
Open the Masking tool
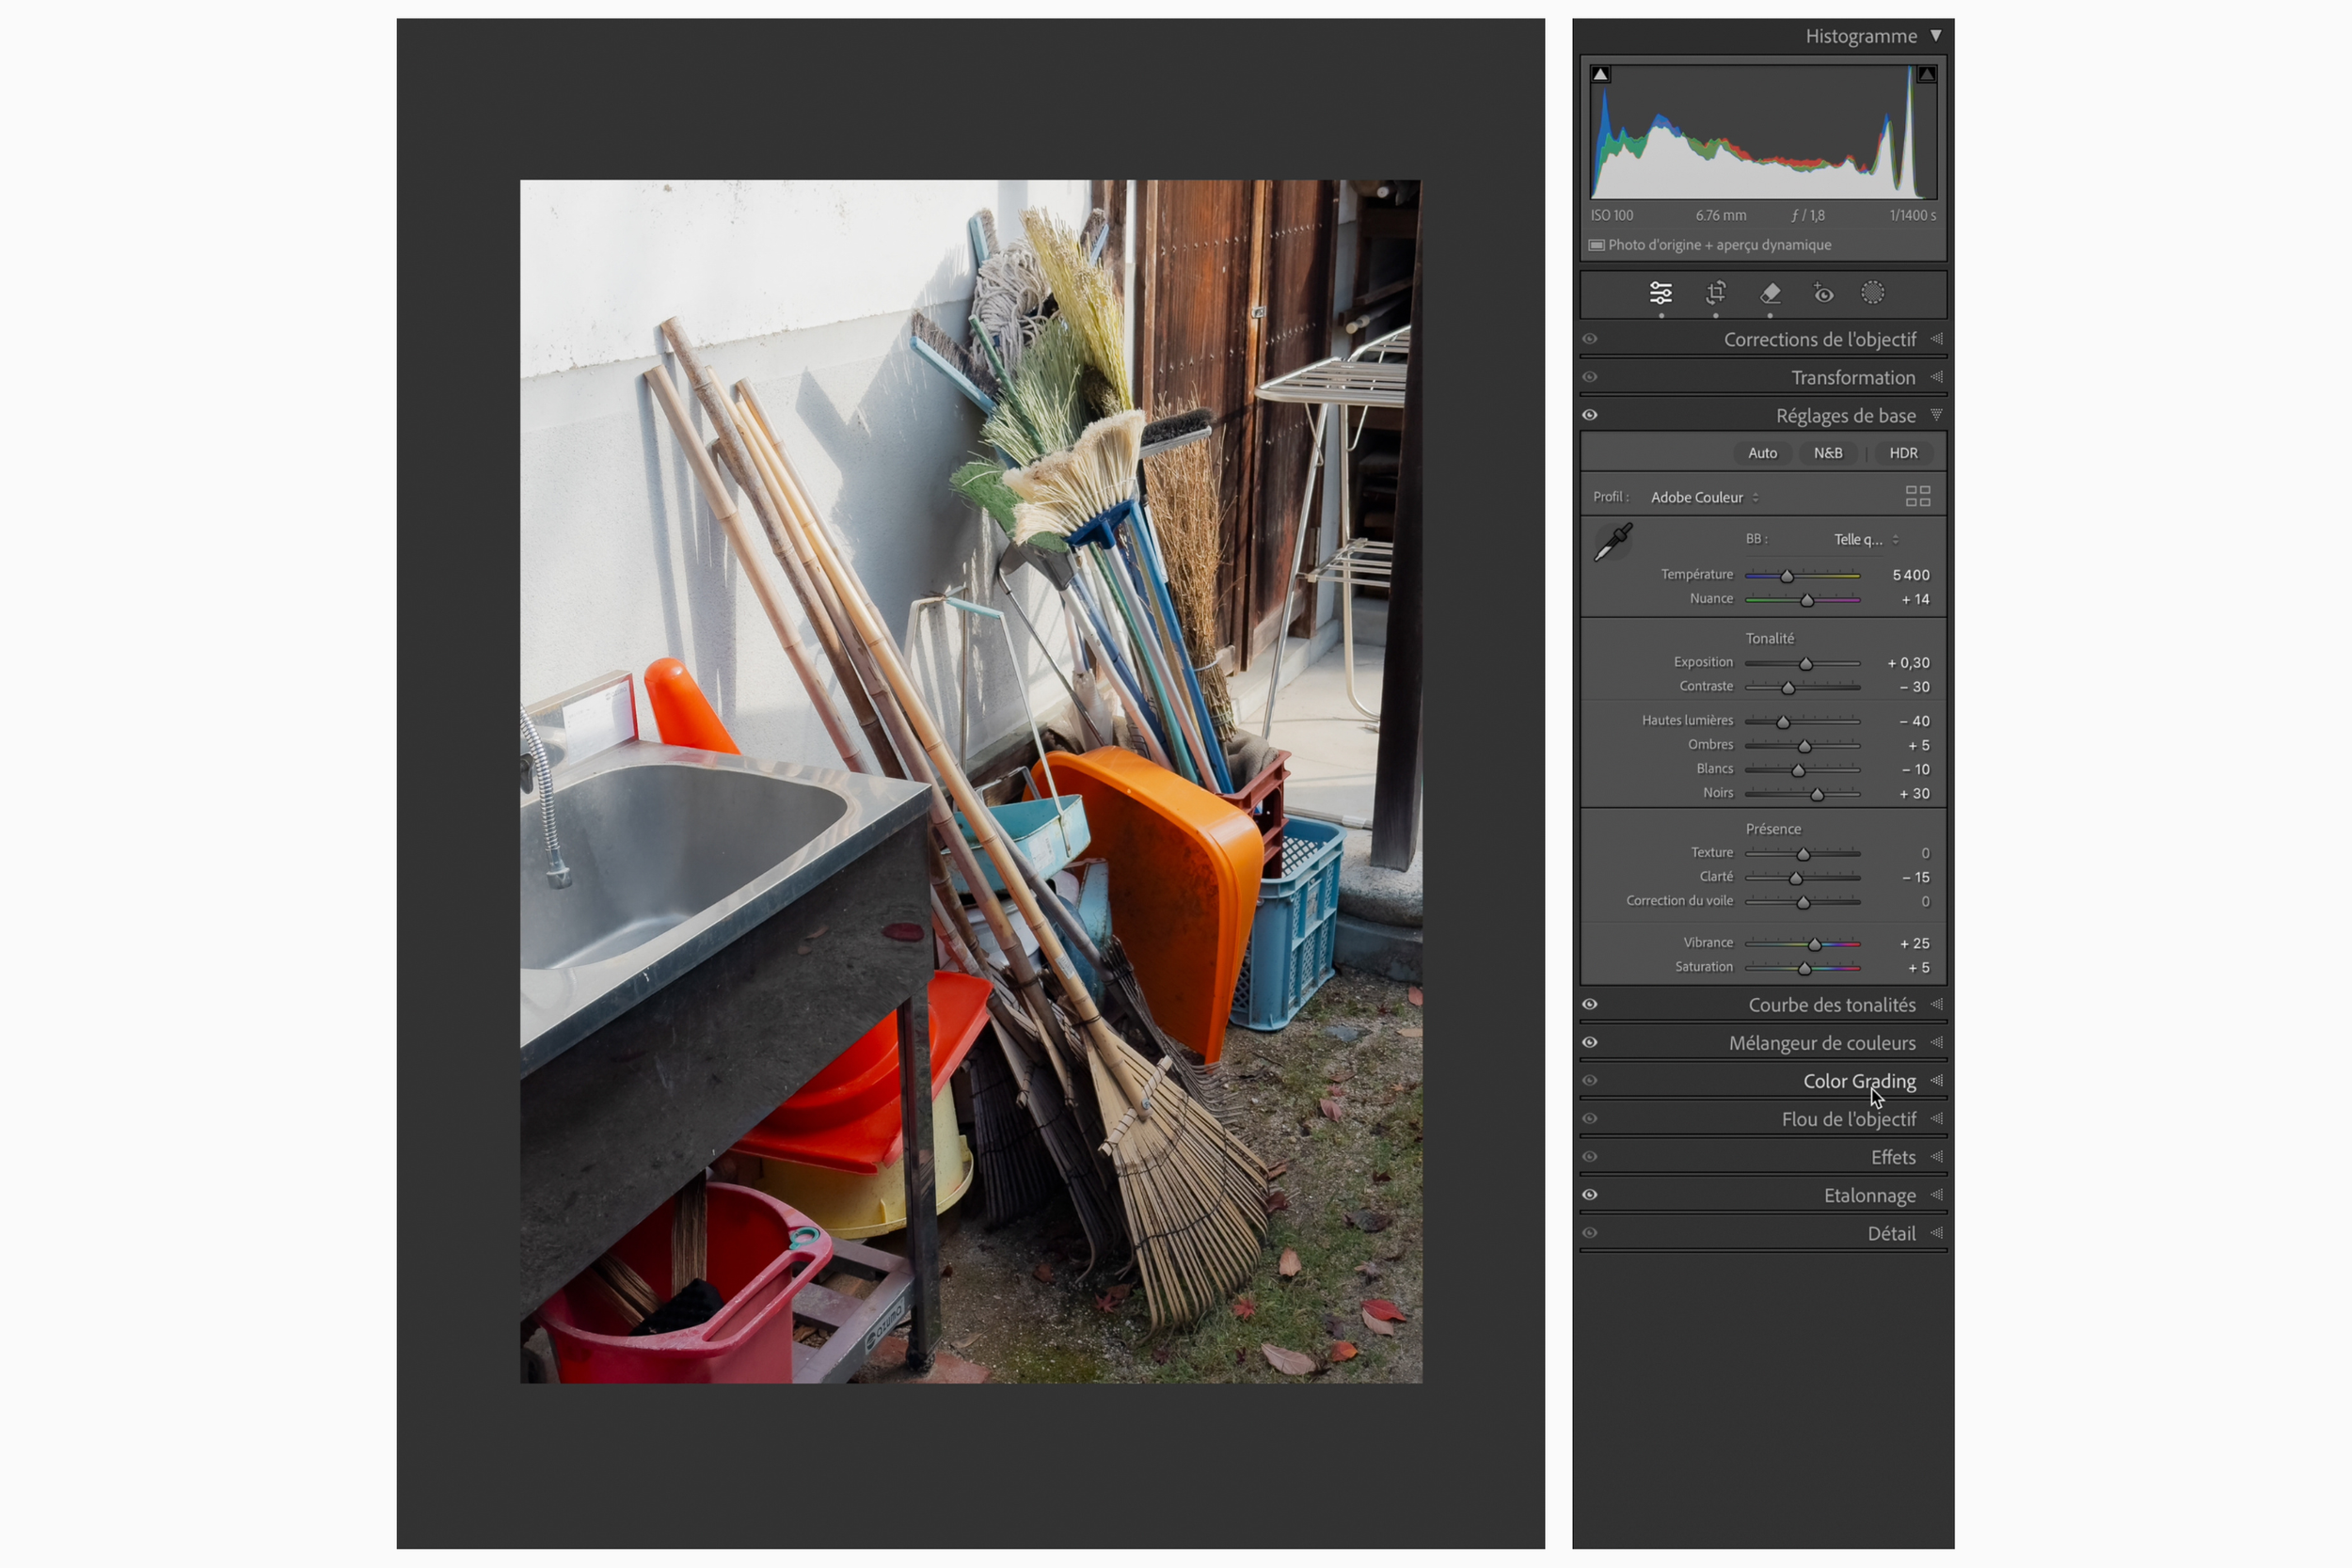click(x=1872, y=293)
